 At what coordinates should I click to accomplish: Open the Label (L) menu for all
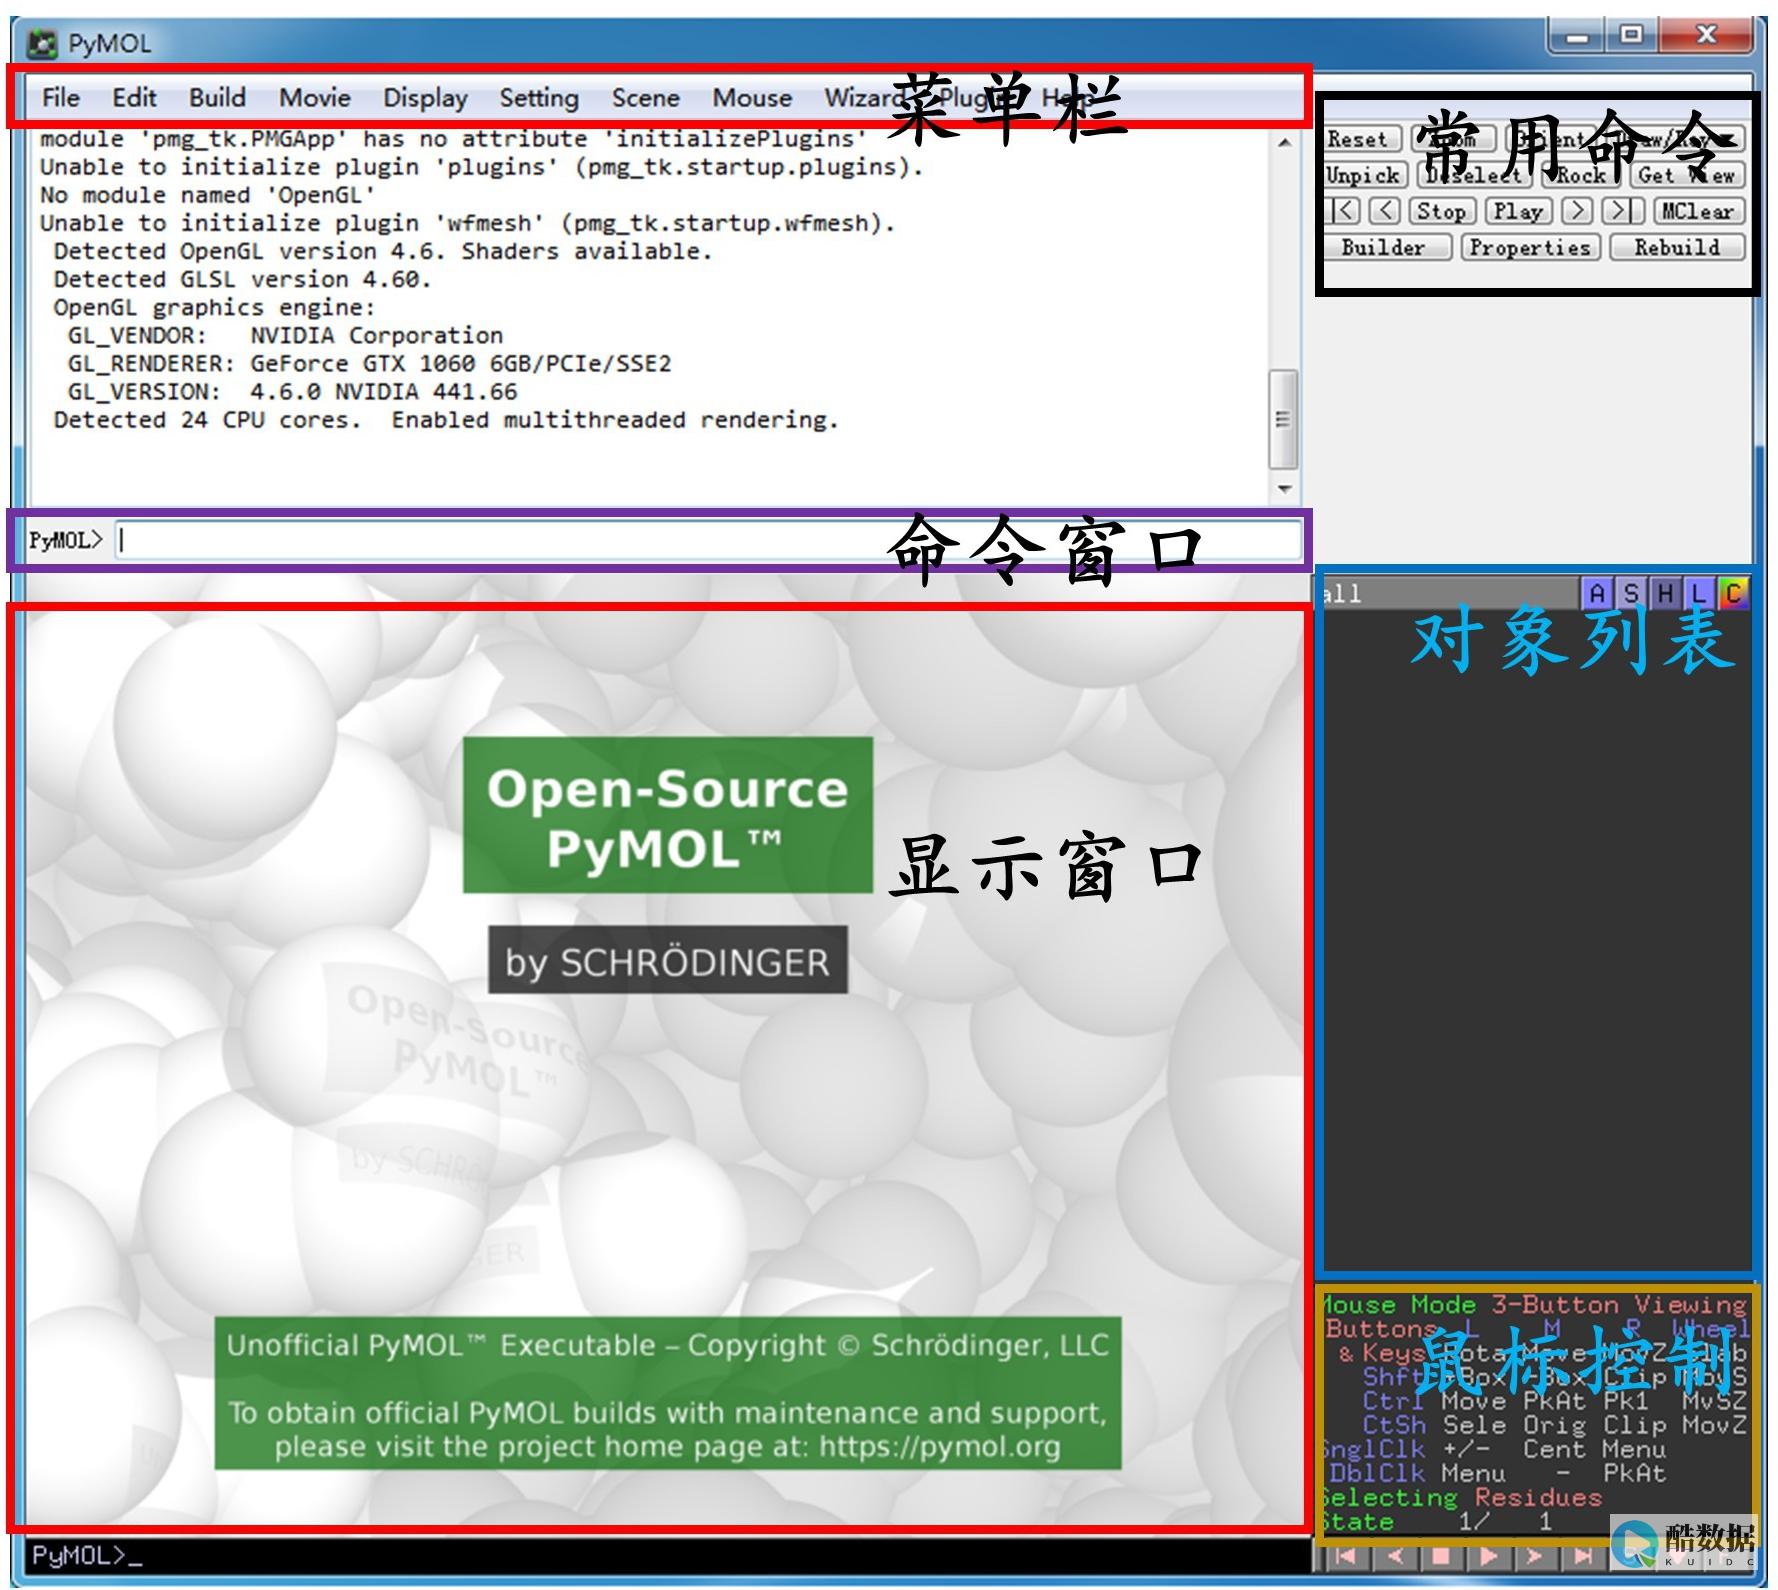click(x=1699, y=593)
